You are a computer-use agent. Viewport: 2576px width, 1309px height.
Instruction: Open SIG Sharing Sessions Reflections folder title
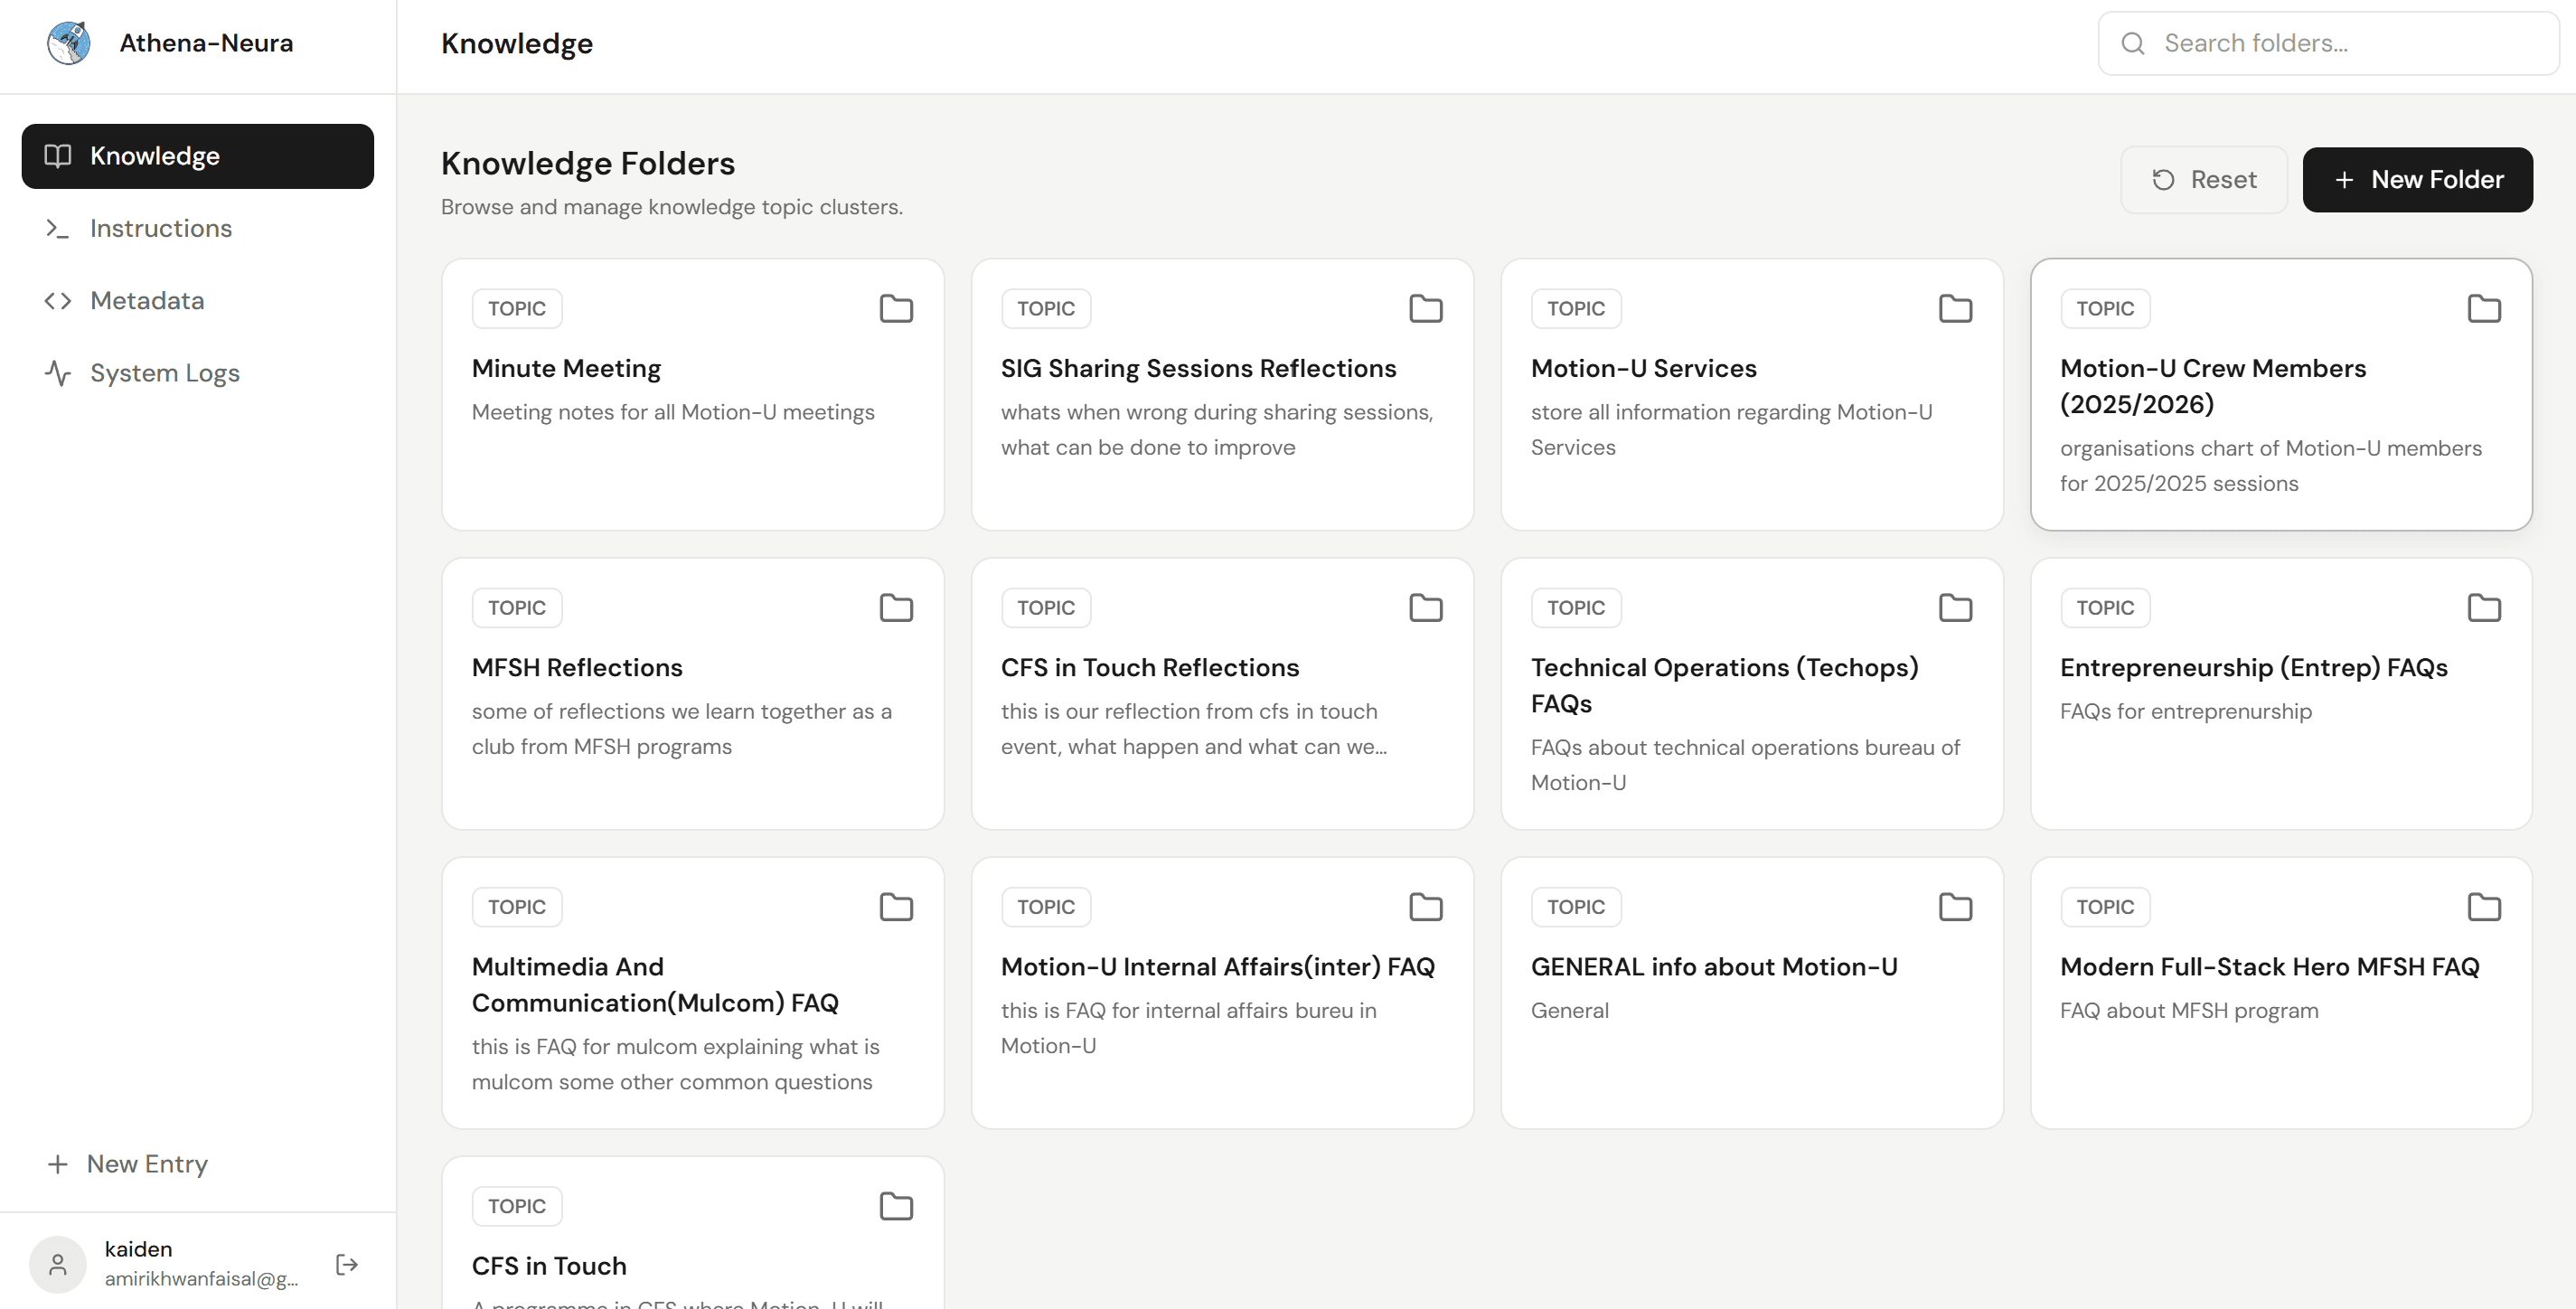(1198, 368)
